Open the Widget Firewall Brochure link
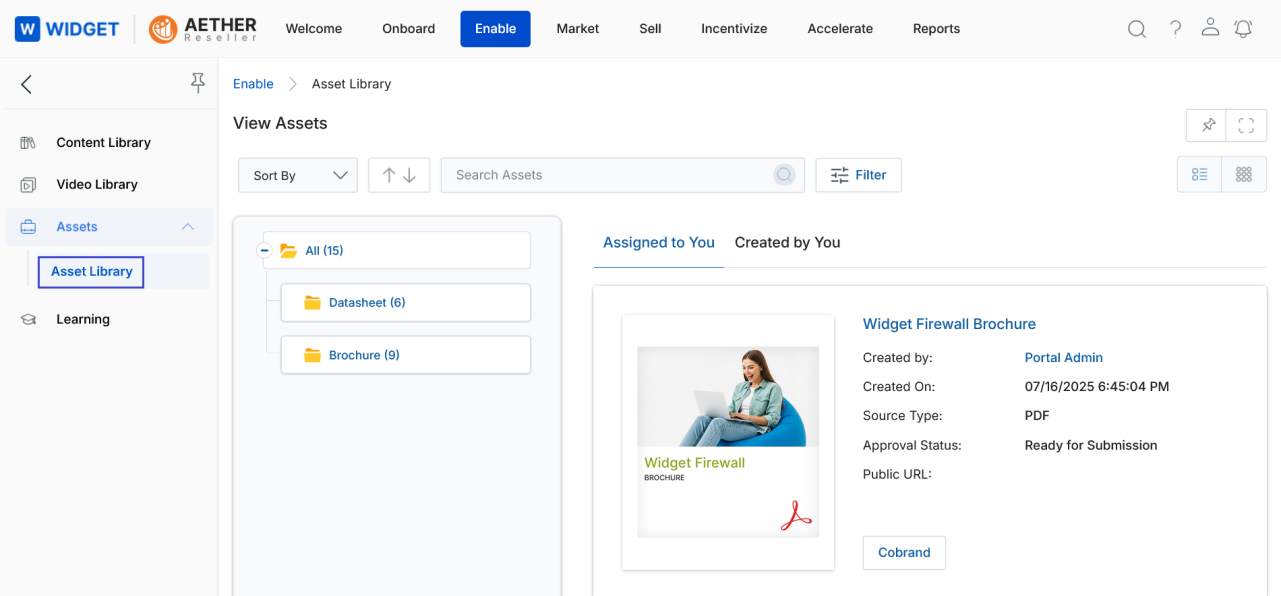The image size is (1281, 596). click(949, 324)
